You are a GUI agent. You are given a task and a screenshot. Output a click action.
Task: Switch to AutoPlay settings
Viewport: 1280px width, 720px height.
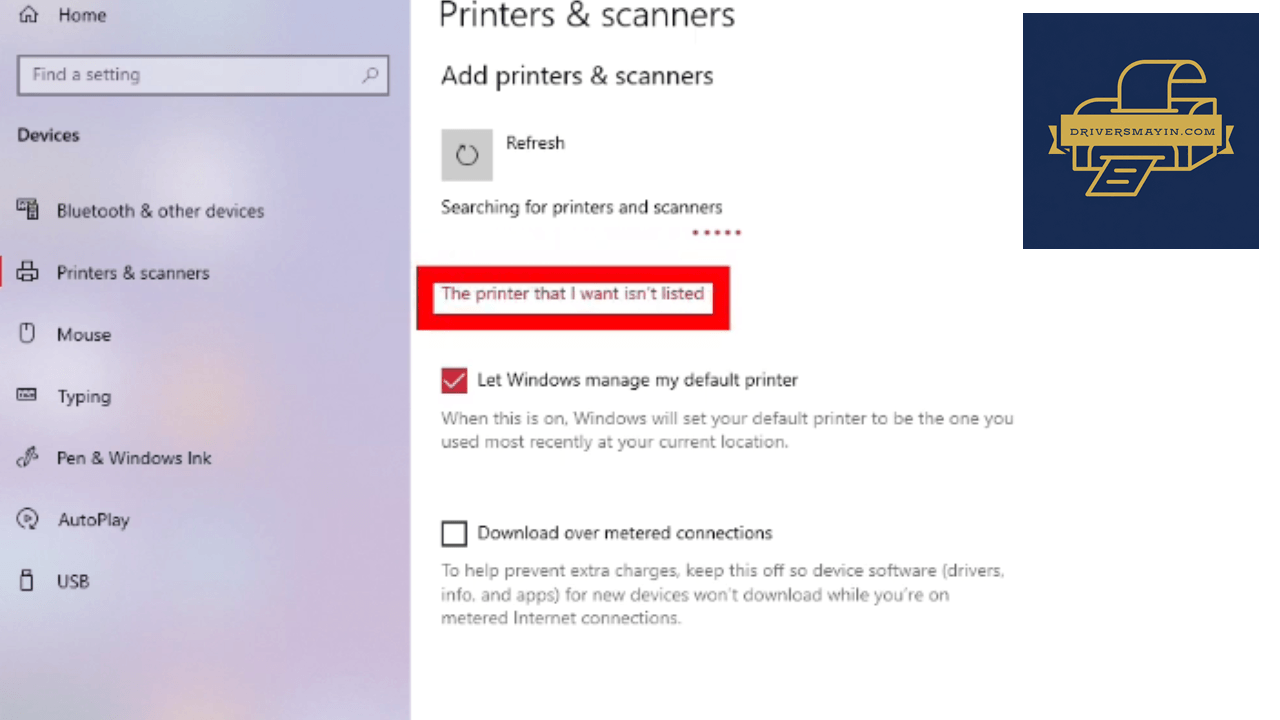pos(93,520)
